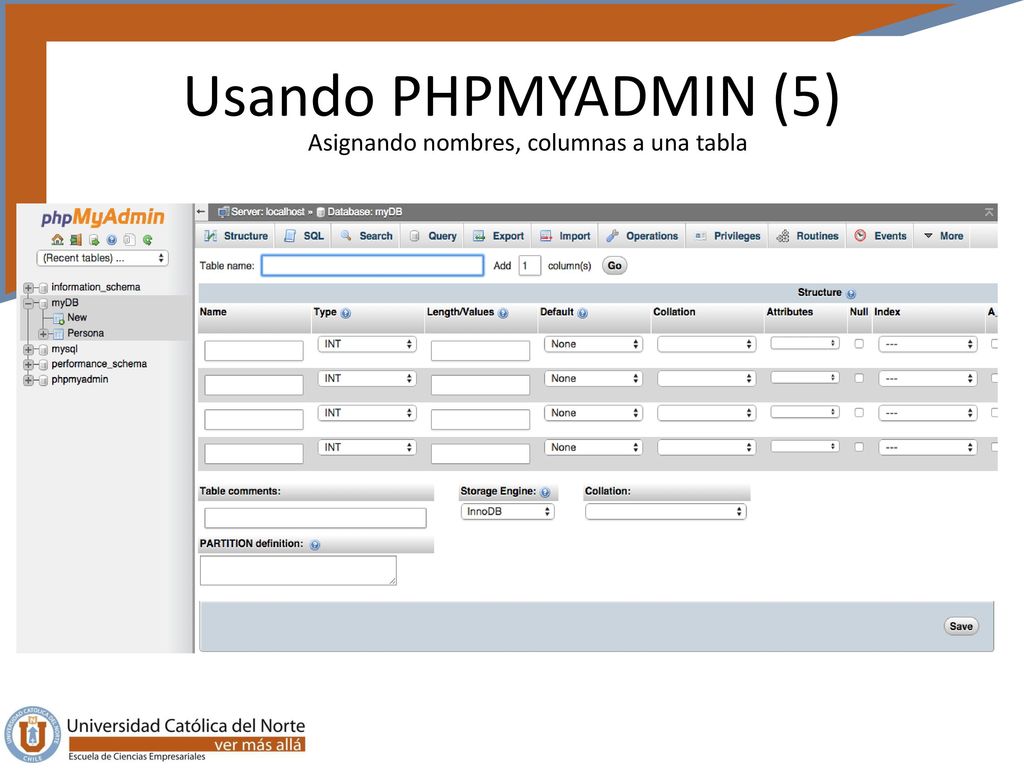Switch to the Operations tab
The width and height of the screenshot is (1024, 768).
pyautogui.click(x=642, y=236)
